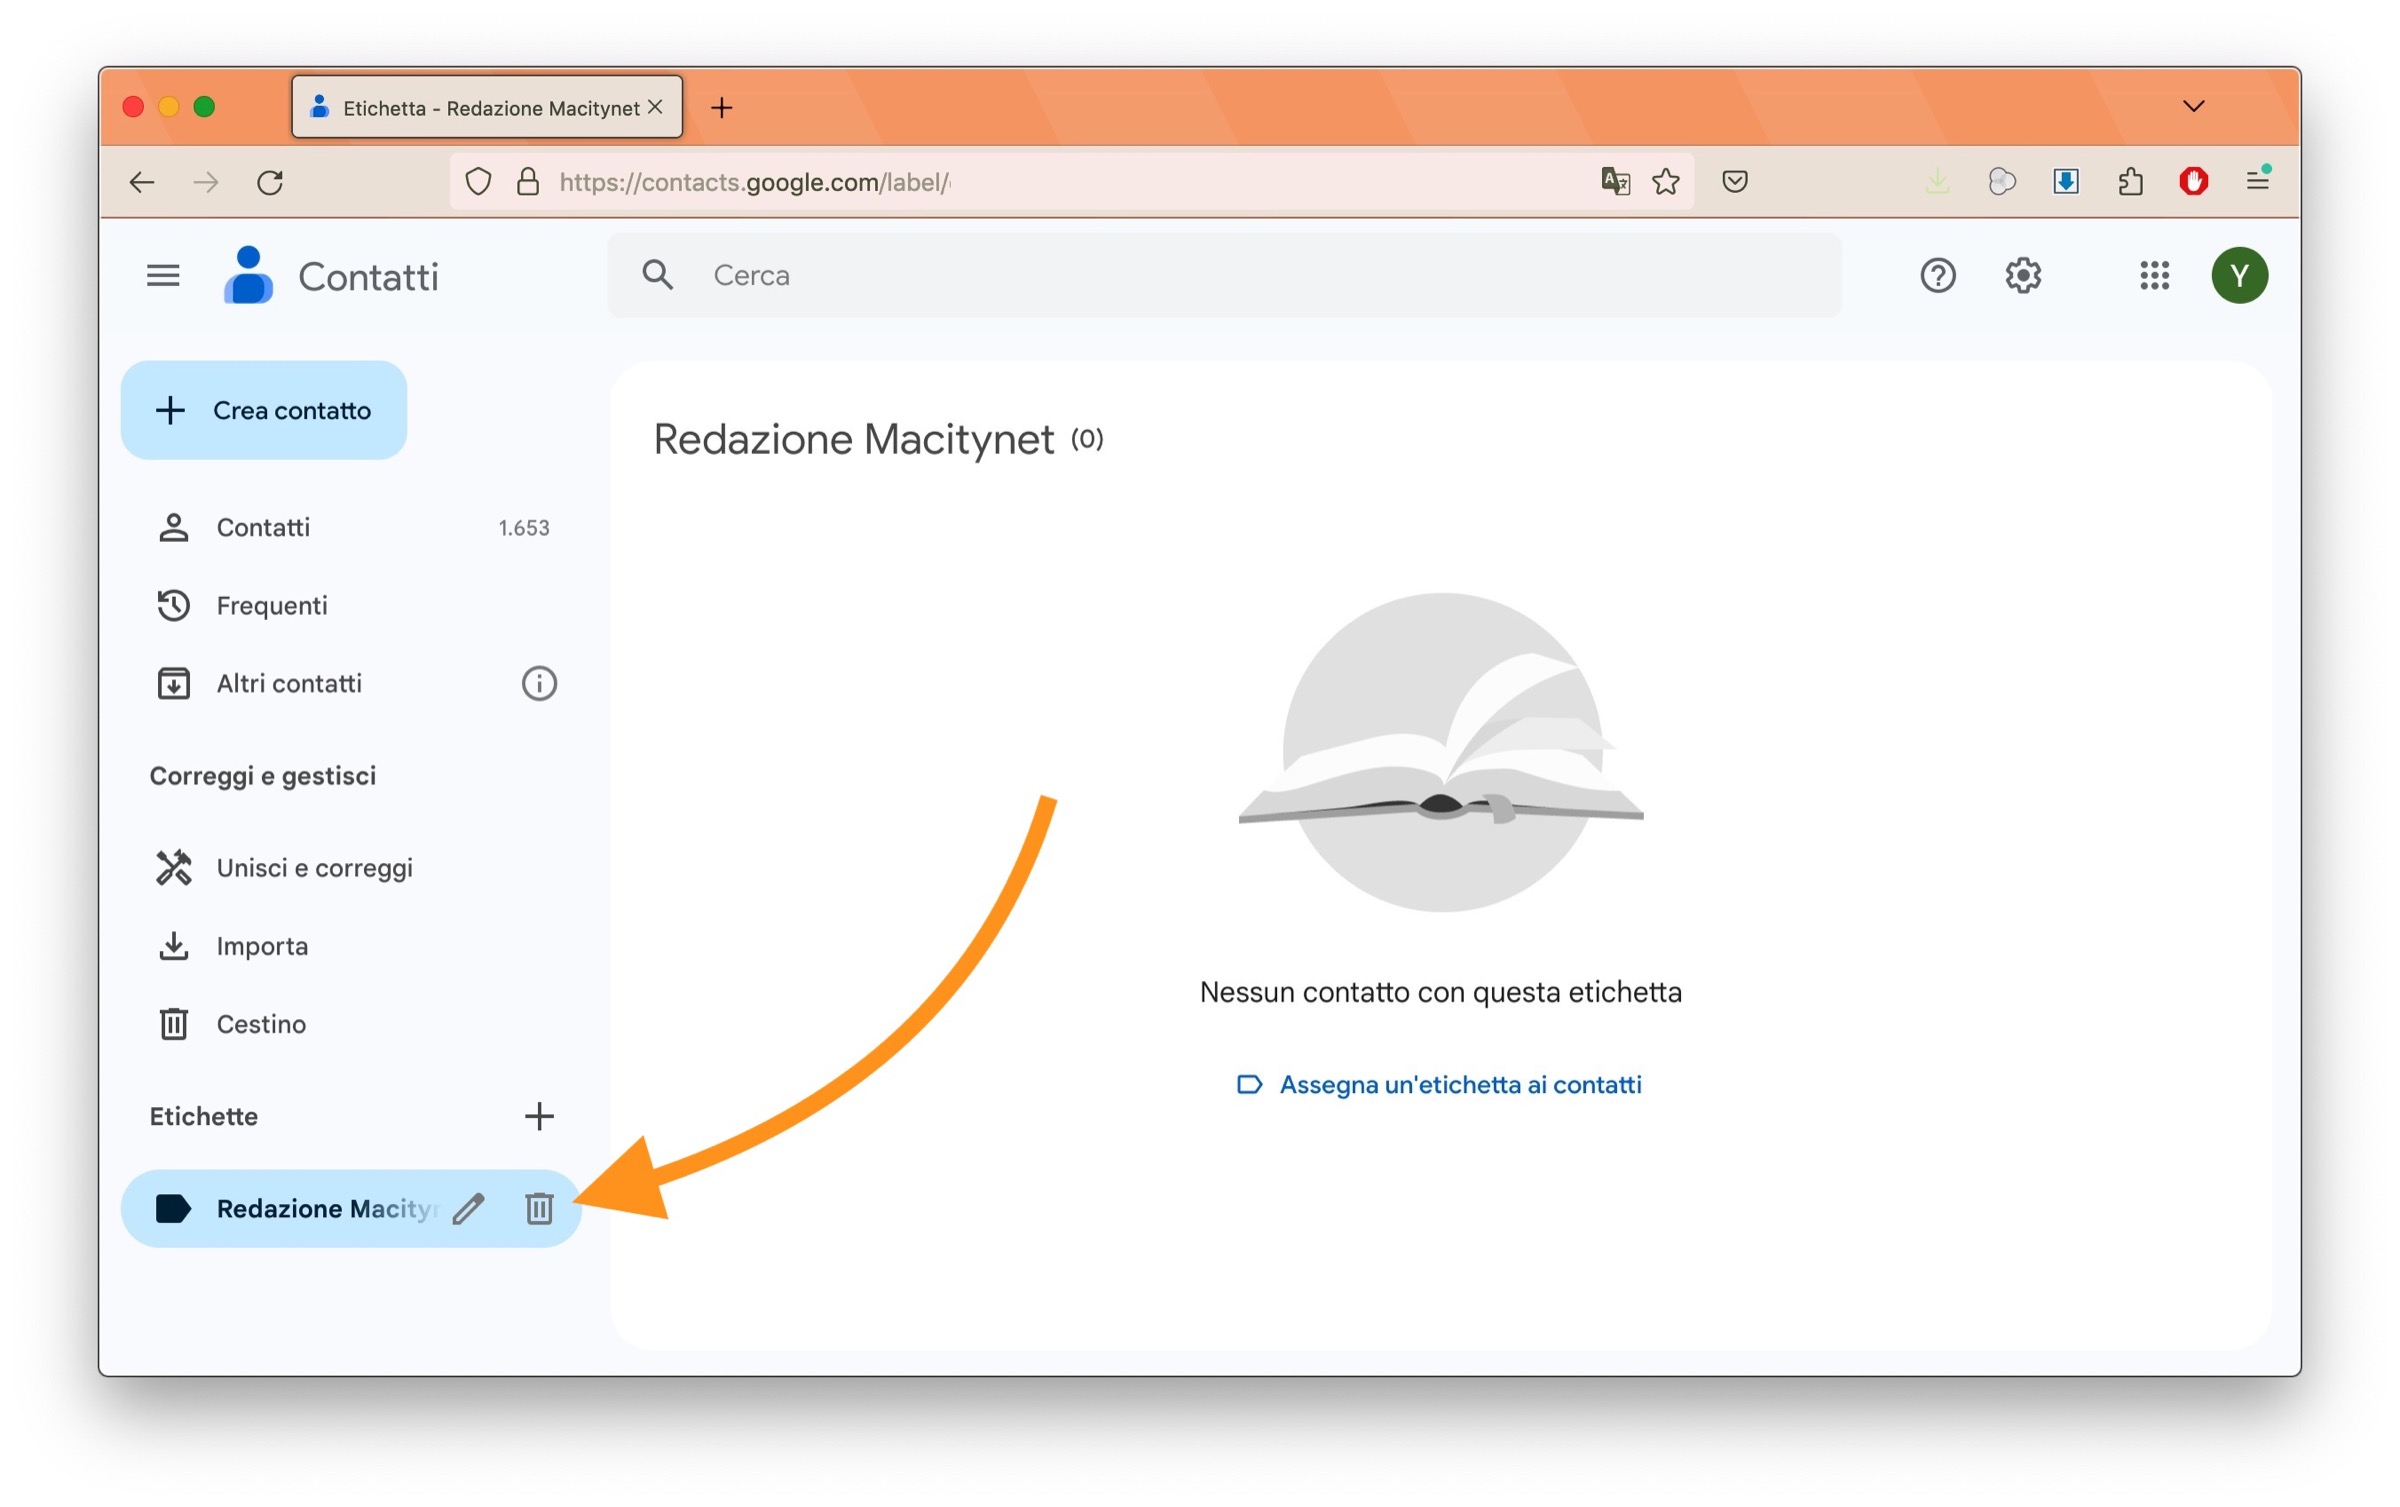Screen dimensions: 2400x1507
Task: Open the info icon beside Altri contatti
Action: (x=539, y=684)
